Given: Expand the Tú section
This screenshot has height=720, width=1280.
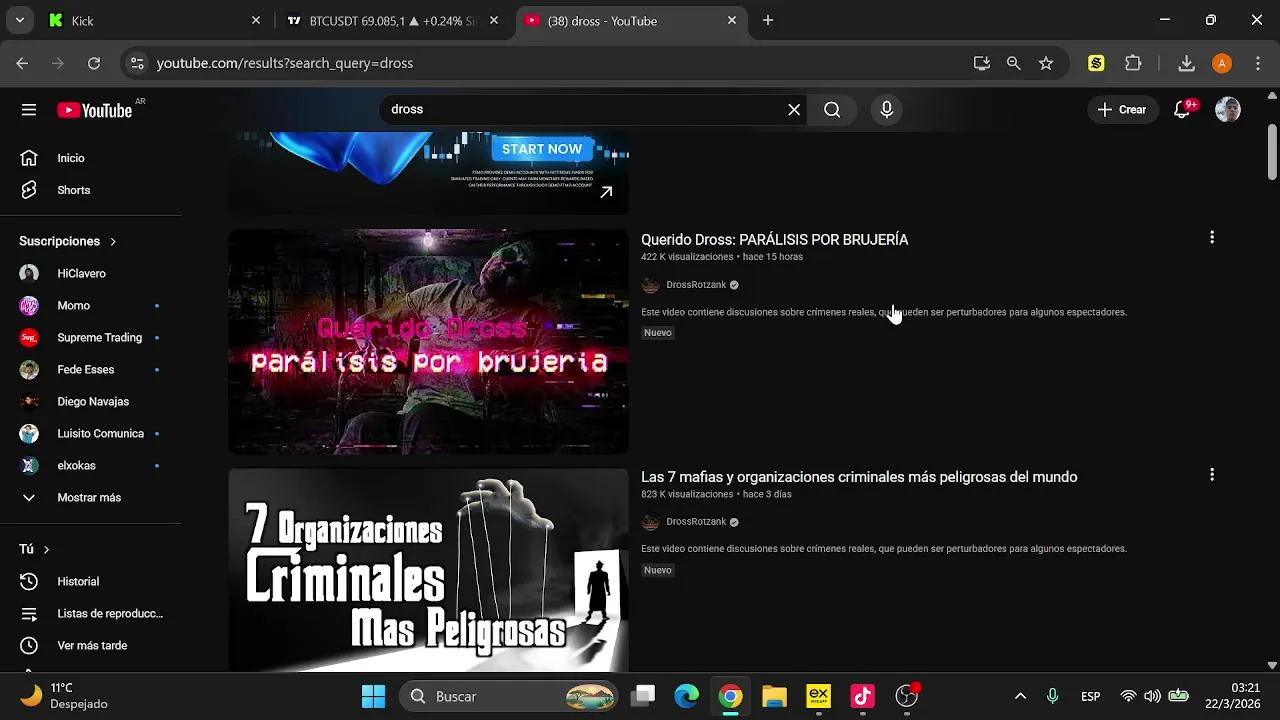Looking at the screenshot, I should point(34,549).
